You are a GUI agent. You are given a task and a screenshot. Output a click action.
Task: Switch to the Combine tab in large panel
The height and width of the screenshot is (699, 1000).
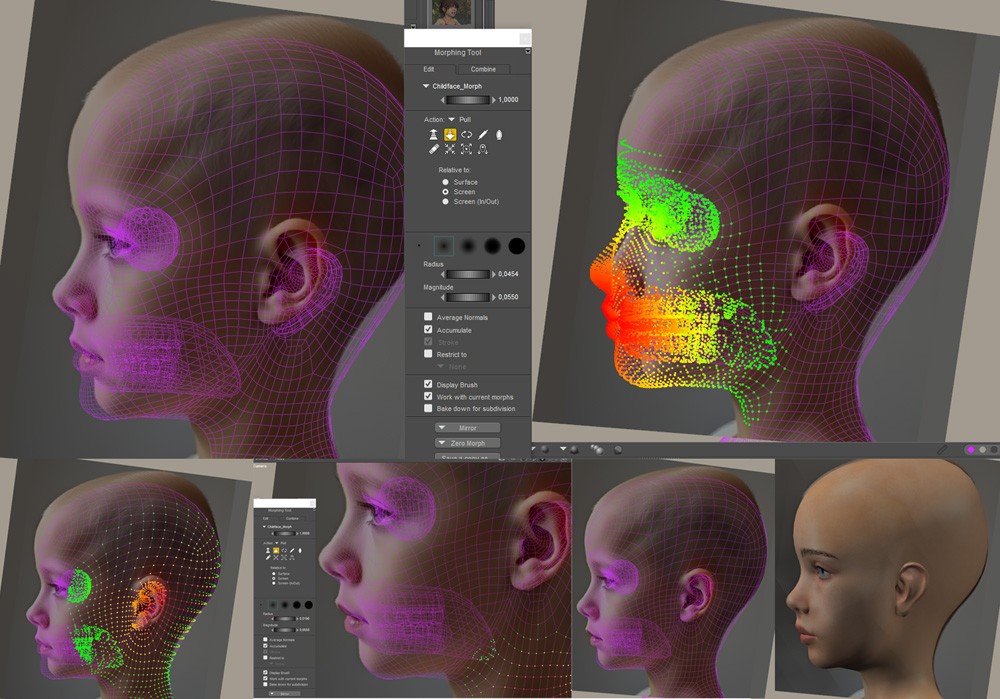tap(483, 69)
